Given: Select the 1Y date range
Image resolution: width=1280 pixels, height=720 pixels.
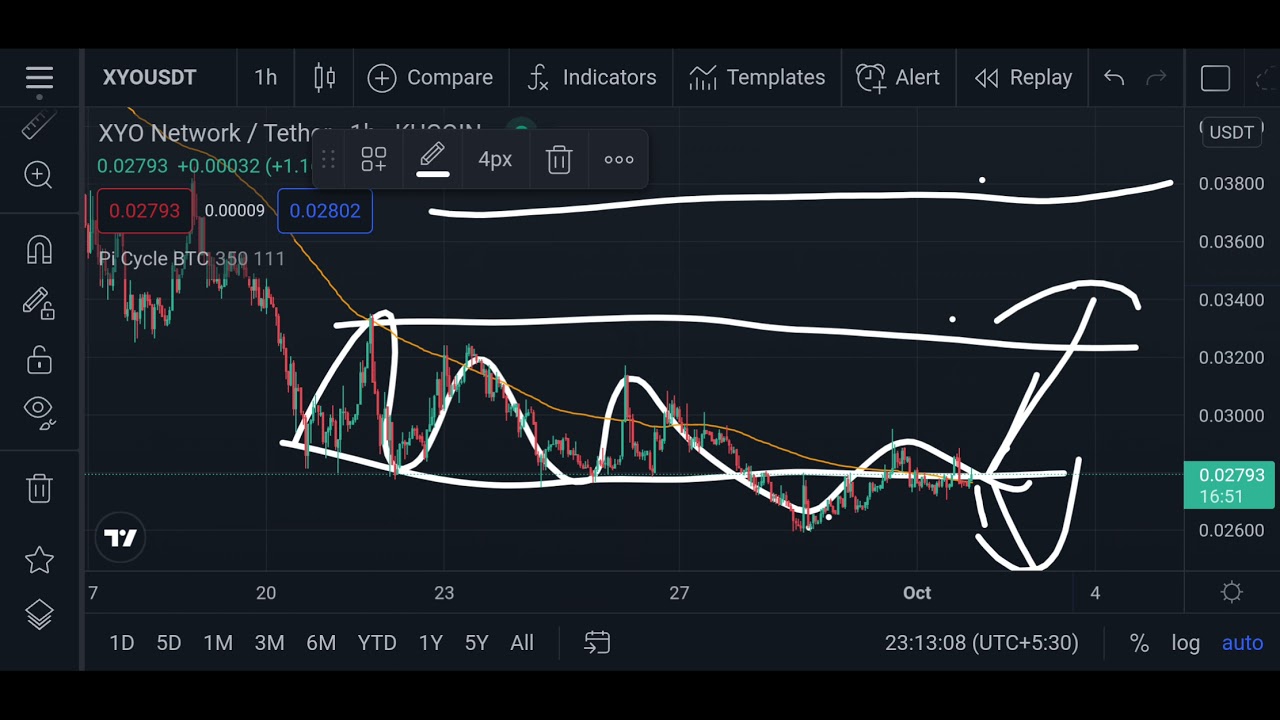Looking at the screenshot, I should (x=430, y=643).
